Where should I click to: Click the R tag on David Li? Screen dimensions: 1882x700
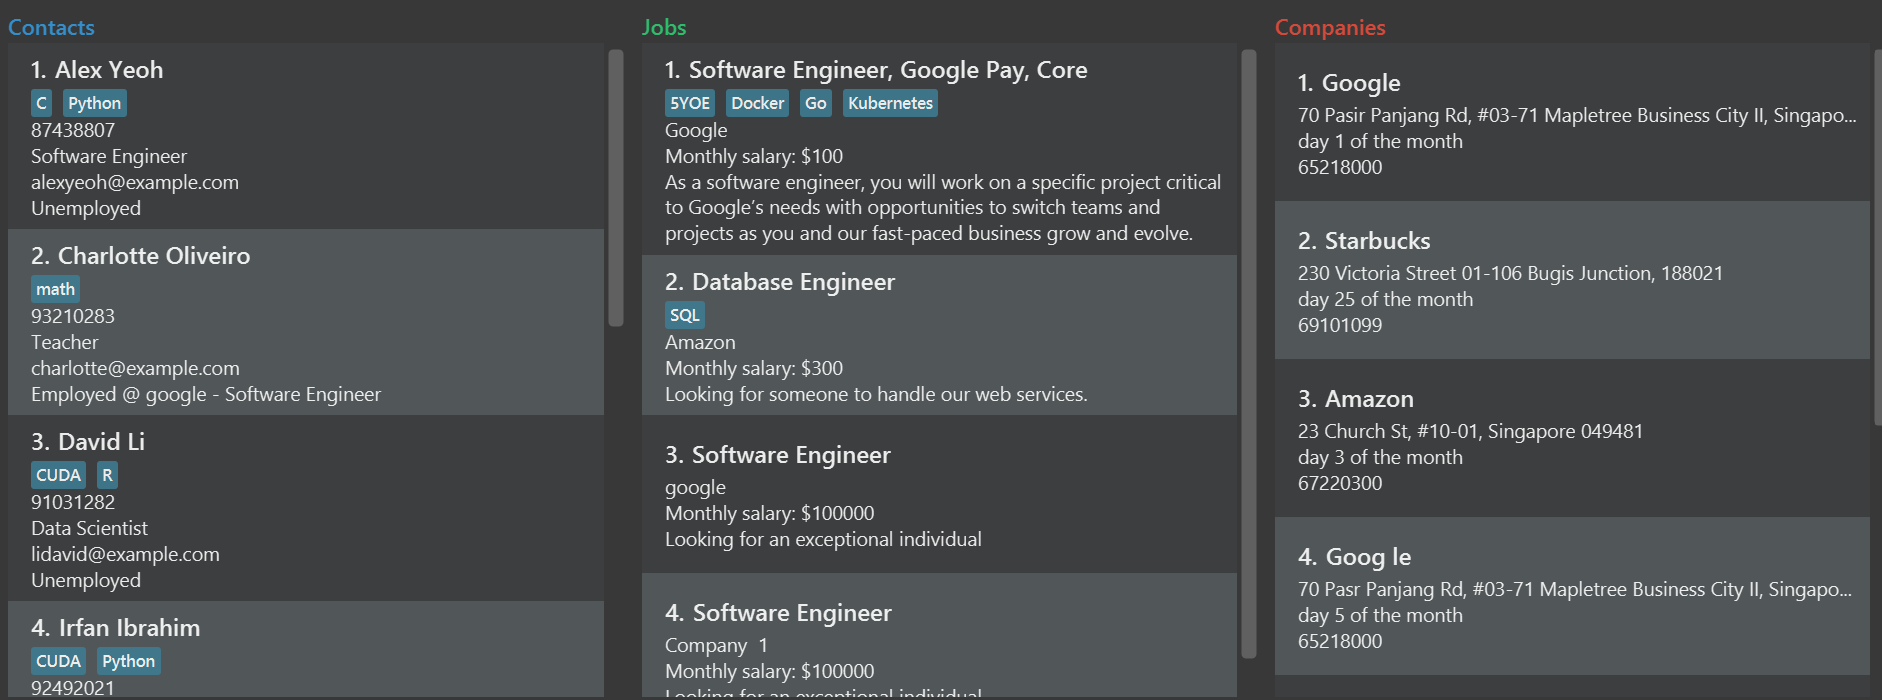(x=107, y=475)
